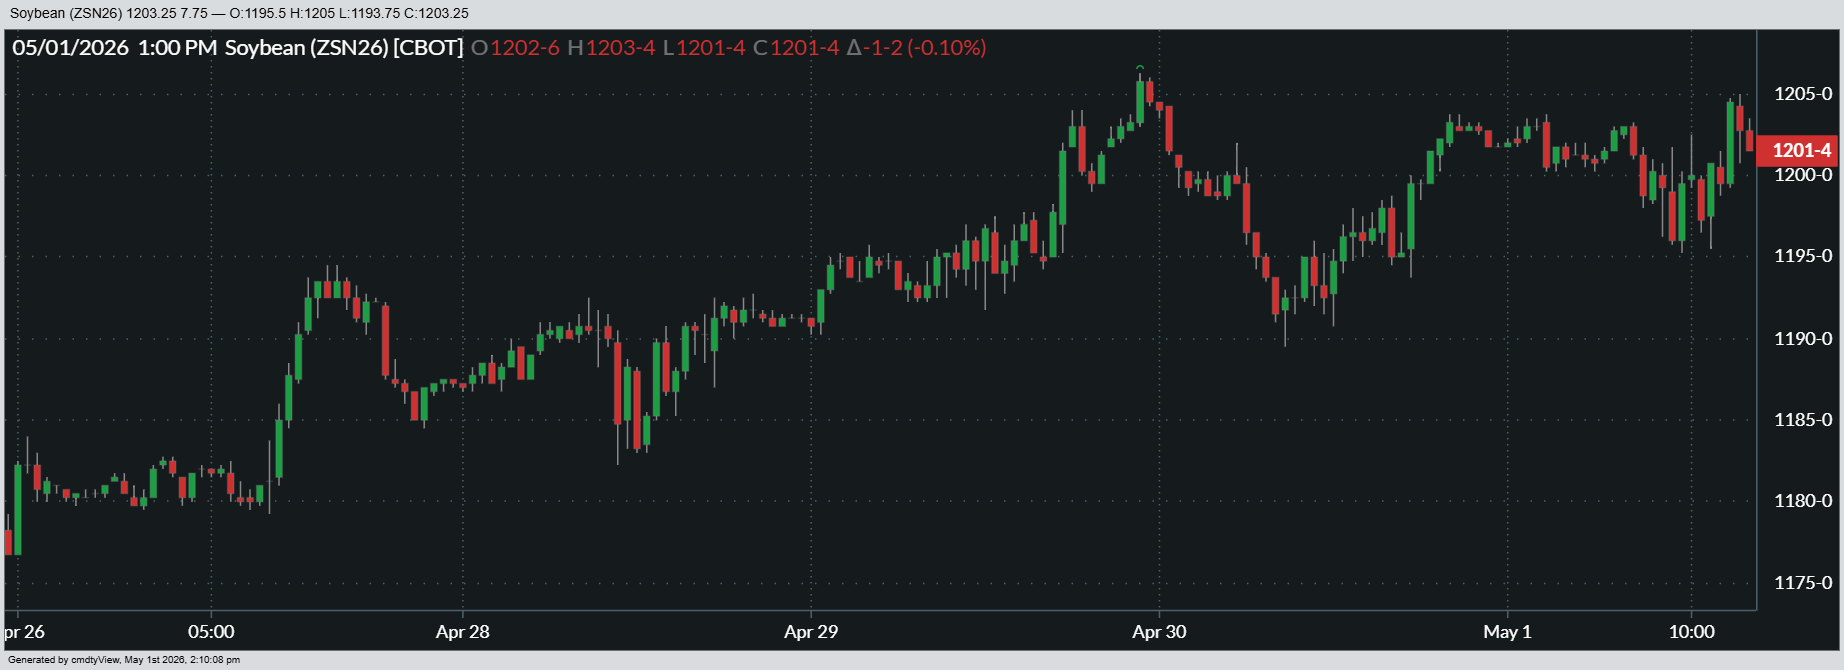Click the 05/01/2026 1:00 PM timestamp
The height and width of the screenshot is (670, 1844).
pyautogui.click(x=115, y=47)
